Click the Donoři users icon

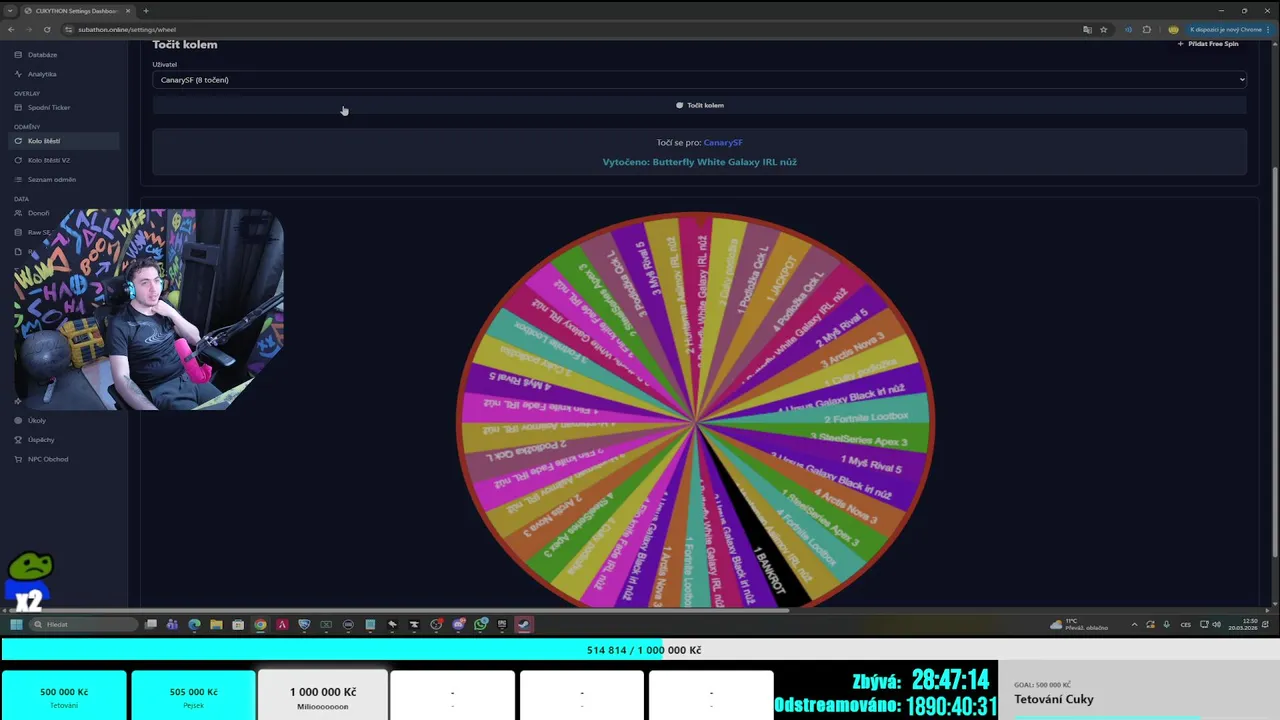tap(18, 213)
